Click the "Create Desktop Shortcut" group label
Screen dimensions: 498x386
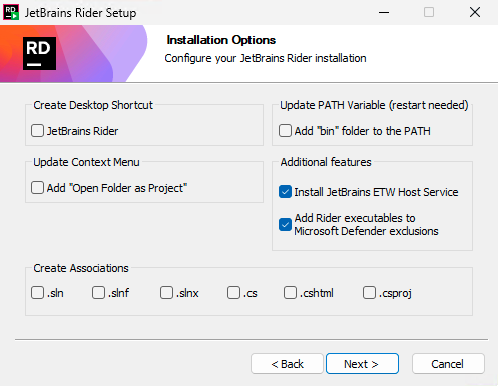tap(93, 105)
